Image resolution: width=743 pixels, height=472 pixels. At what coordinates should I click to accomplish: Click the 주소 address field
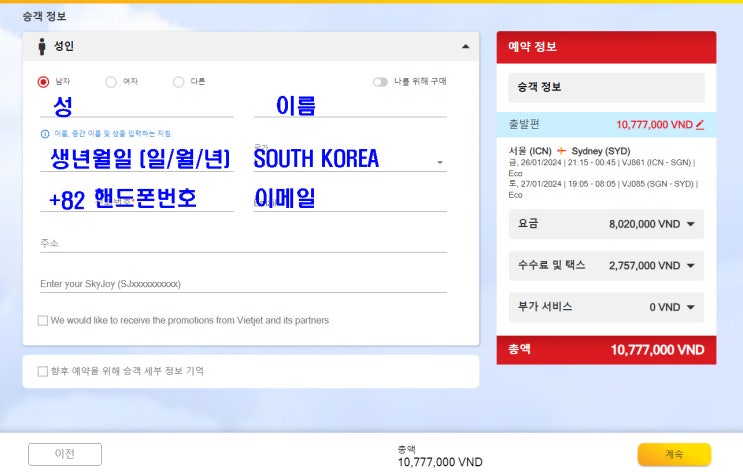(244, 244)
